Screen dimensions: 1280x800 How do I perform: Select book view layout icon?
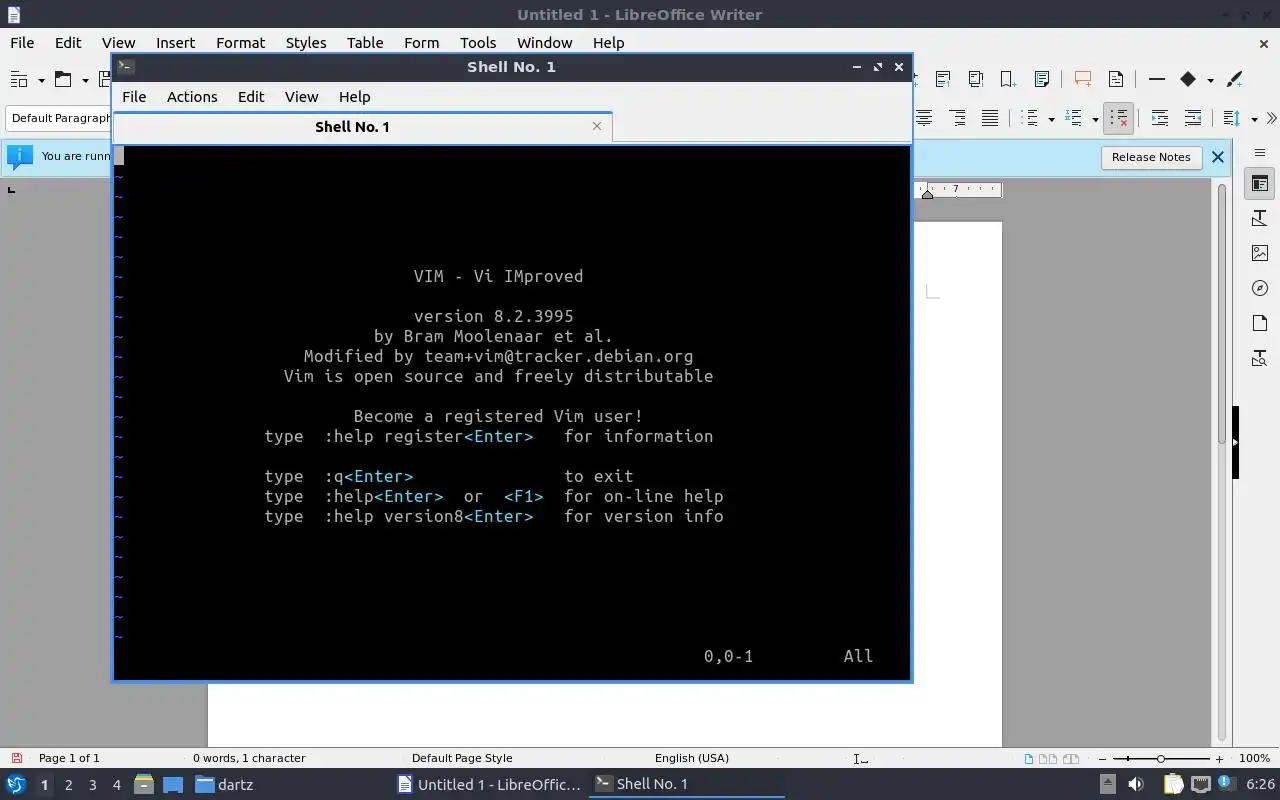(1071, 759)
